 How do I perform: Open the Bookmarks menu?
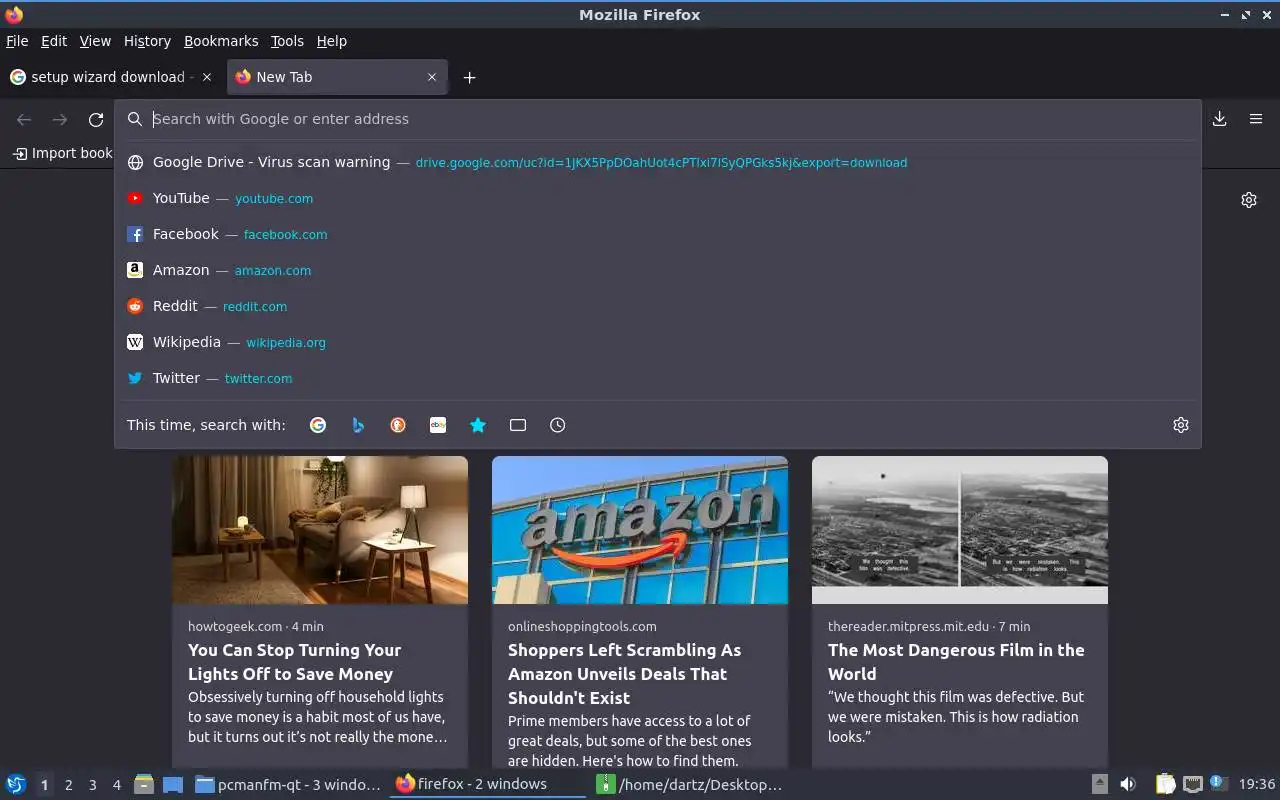(221, 41)
